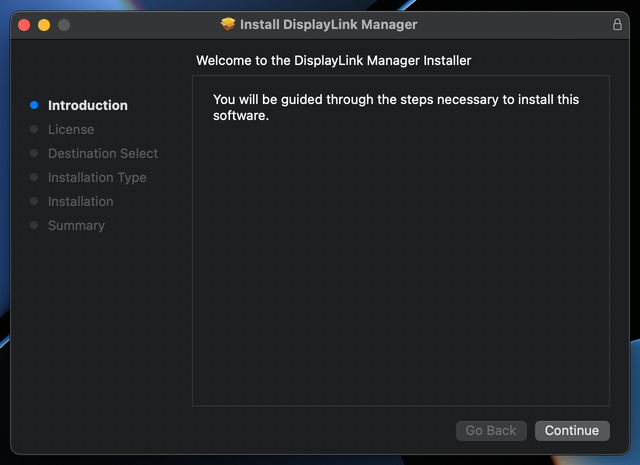Click the blue bullet beside Introduction

[34, 105]
